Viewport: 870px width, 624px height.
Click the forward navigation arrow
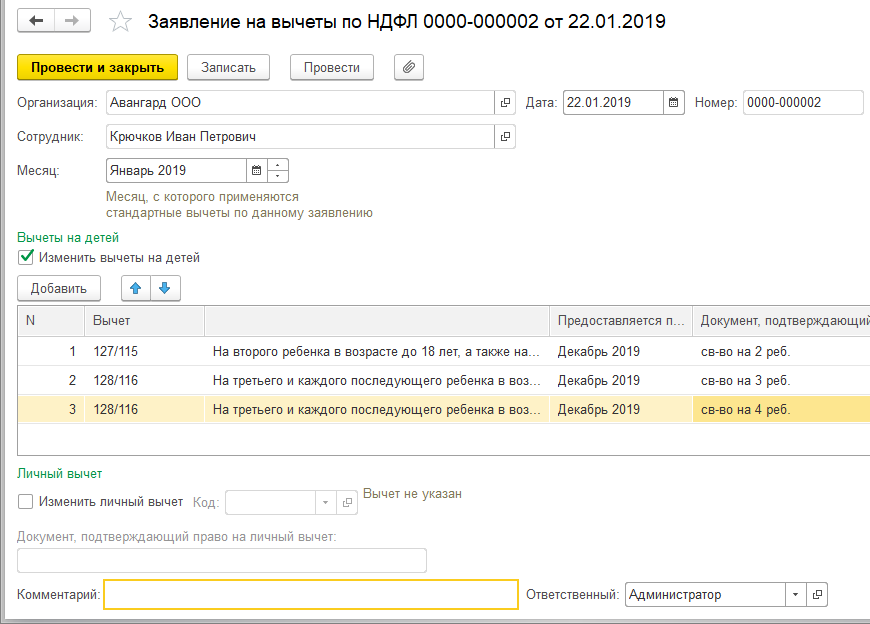[71, 20]
